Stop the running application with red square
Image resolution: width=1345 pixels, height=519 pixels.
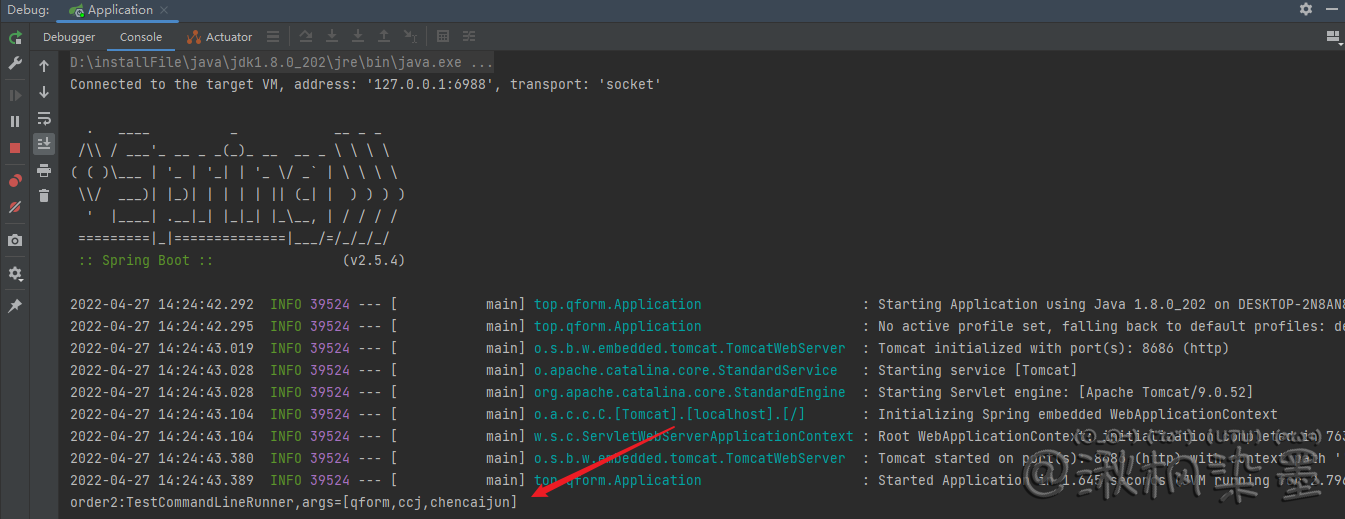click(x=15, y=148)
